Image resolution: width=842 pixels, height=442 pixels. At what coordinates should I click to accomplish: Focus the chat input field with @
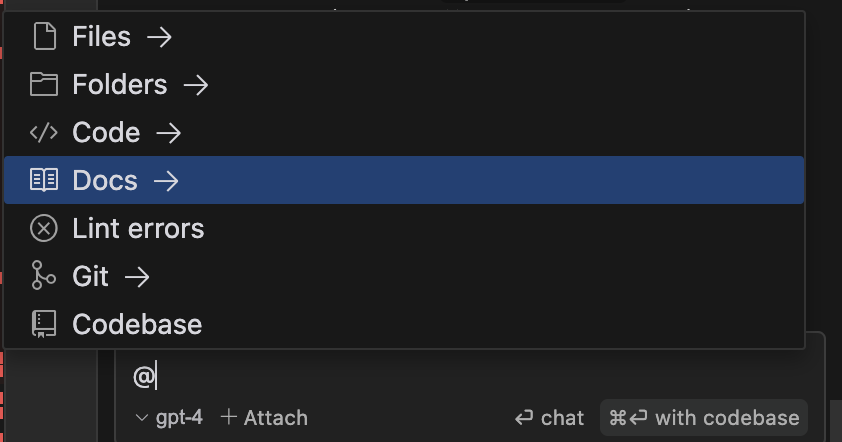pos(467,376)
